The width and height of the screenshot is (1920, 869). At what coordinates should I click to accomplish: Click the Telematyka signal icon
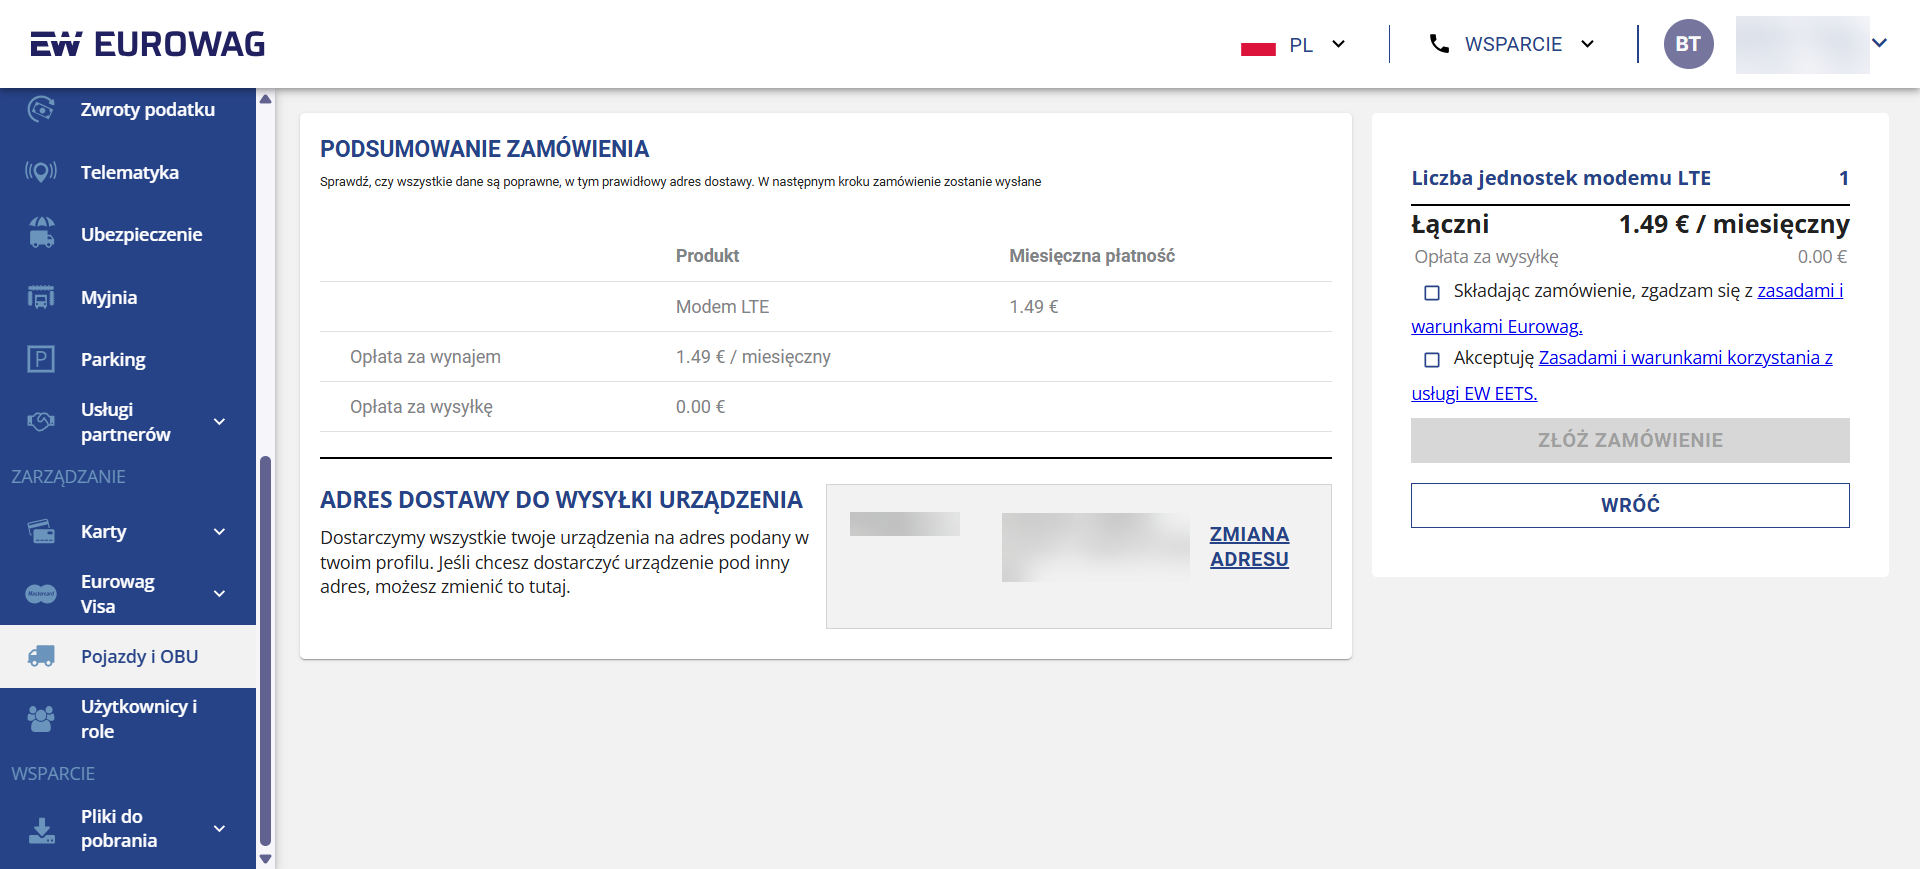coord(41,172)
